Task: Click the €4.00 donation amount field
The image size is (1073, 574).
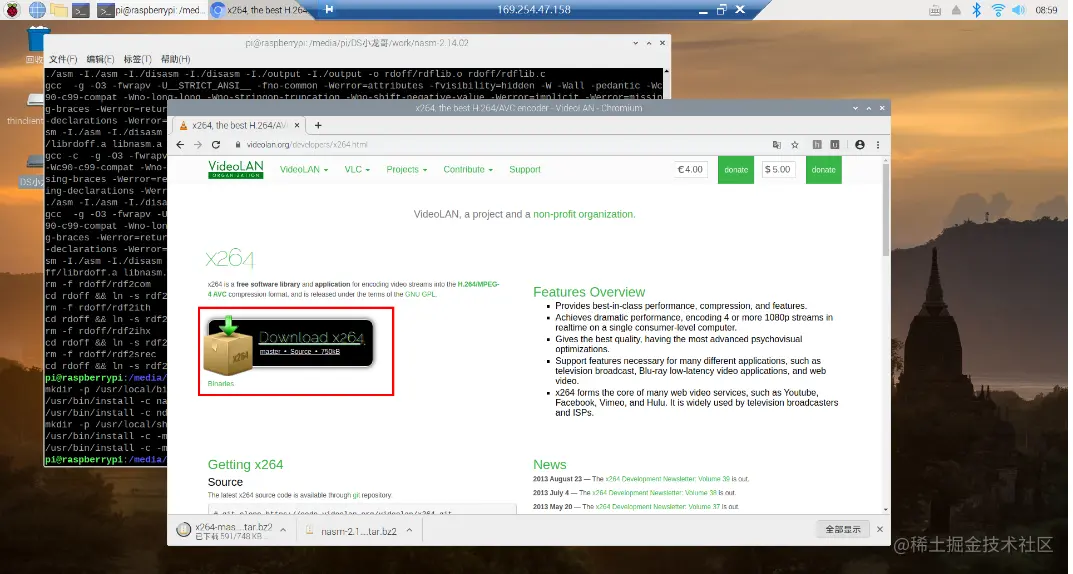Action: coord(690,169)
